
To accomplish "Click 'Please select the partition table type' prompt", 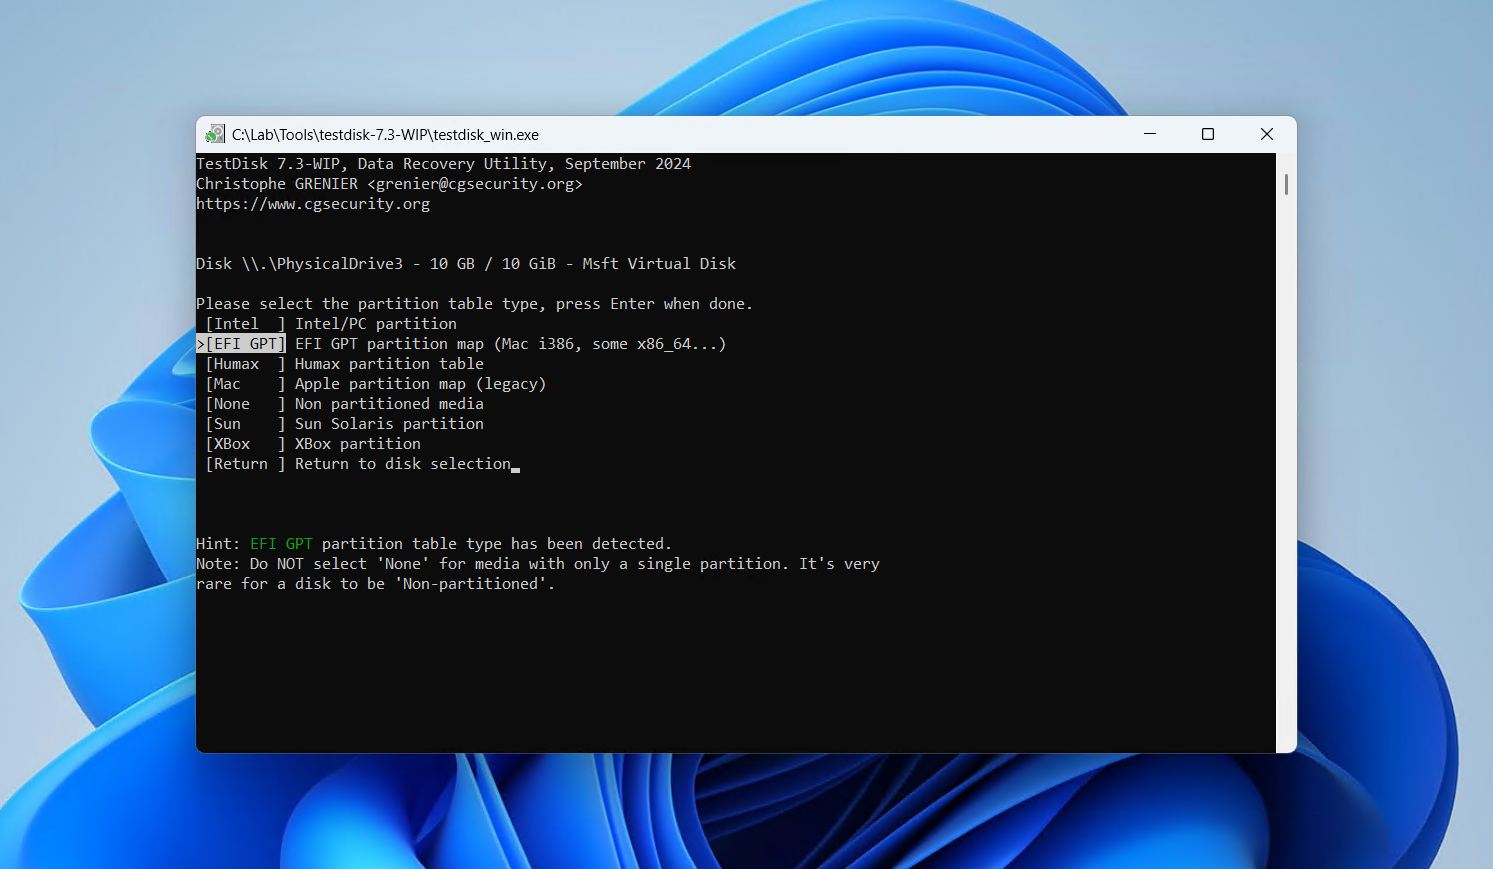I will click(474, 304).
